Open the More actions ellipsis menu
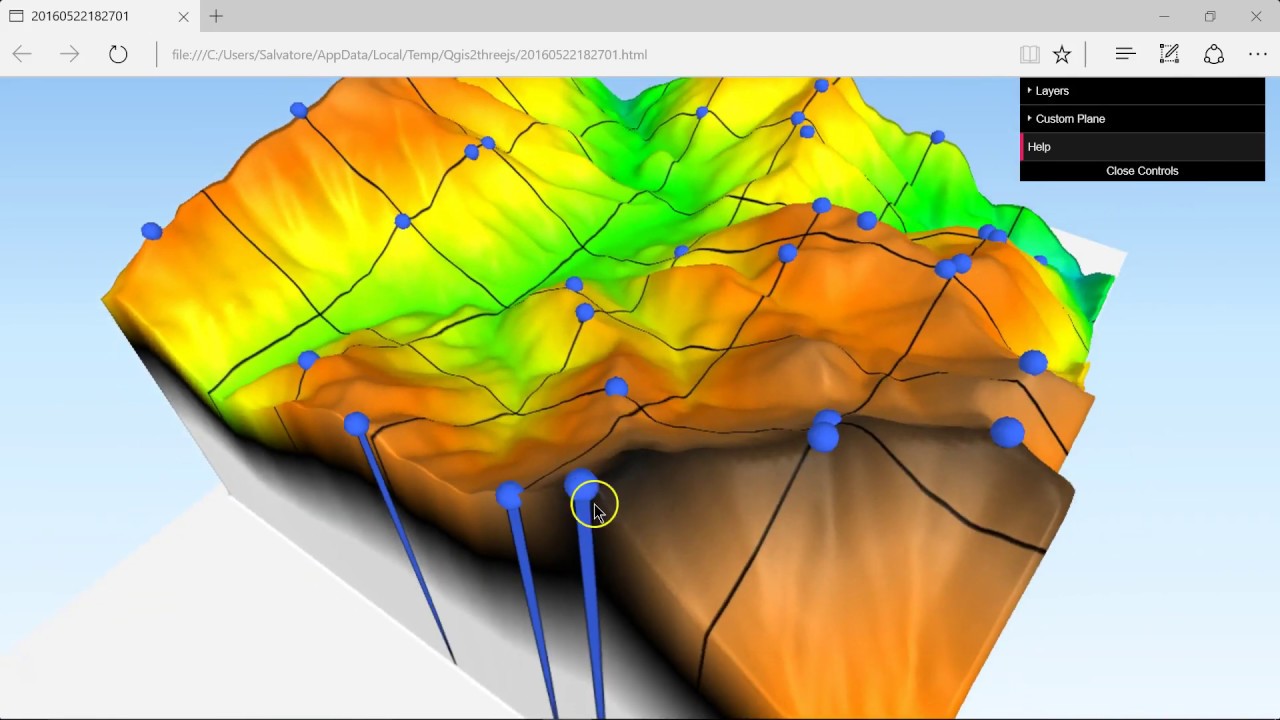The image size is (1280, 720). [x=1258, y=54]
